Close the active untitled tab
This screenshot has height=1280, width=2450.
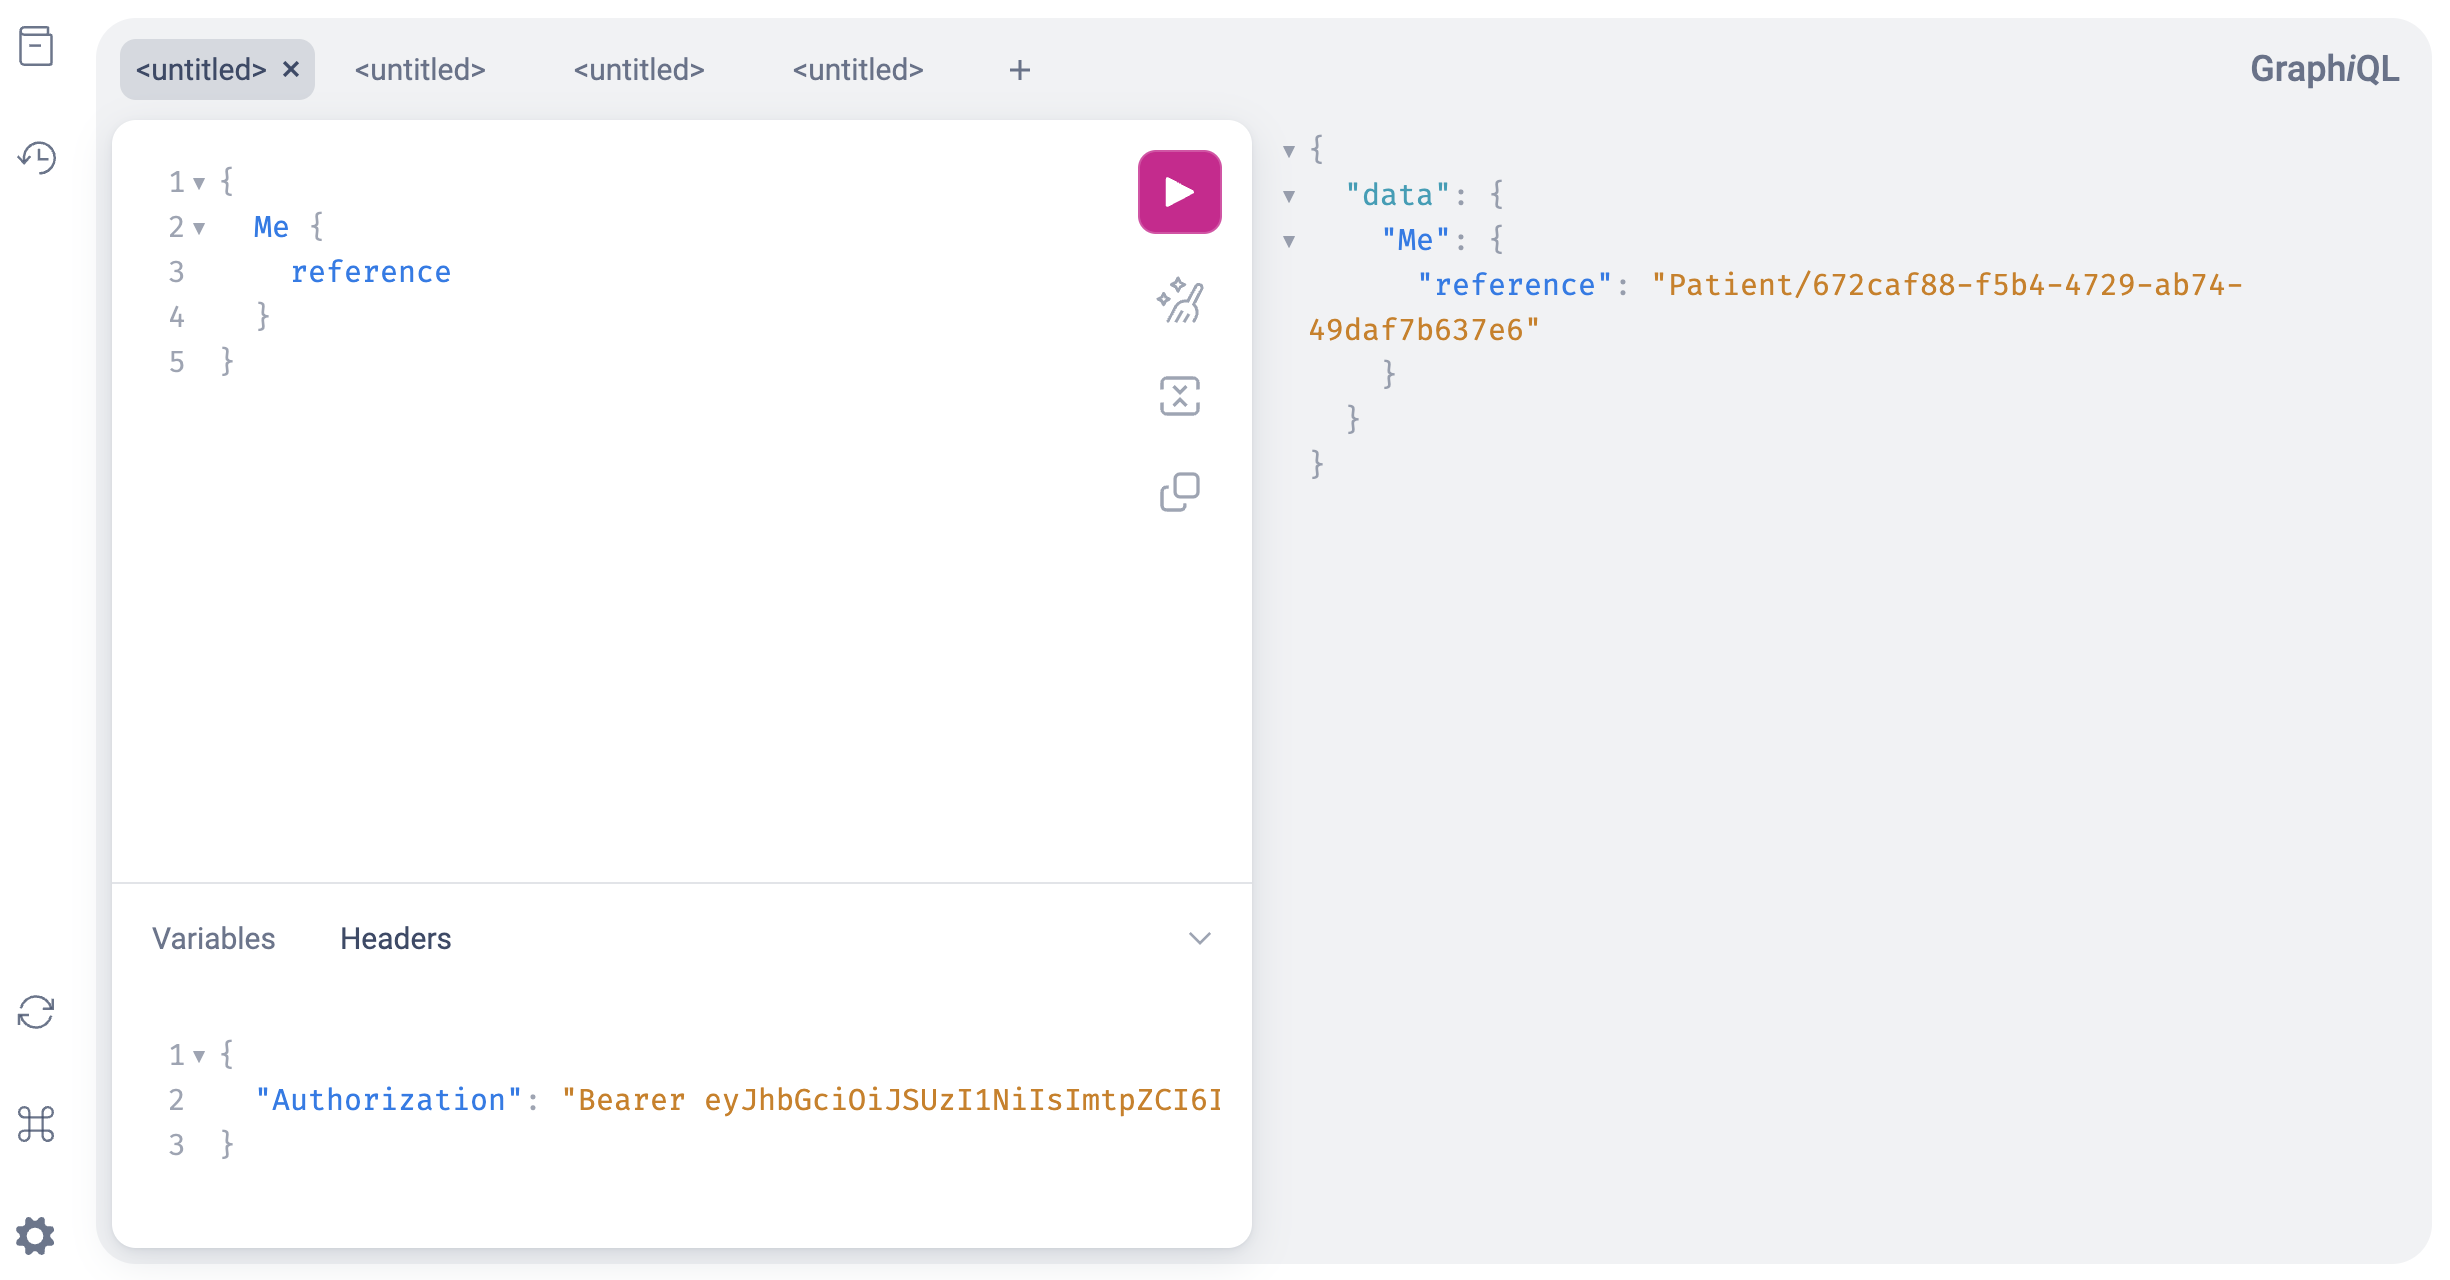click(291, 69)
